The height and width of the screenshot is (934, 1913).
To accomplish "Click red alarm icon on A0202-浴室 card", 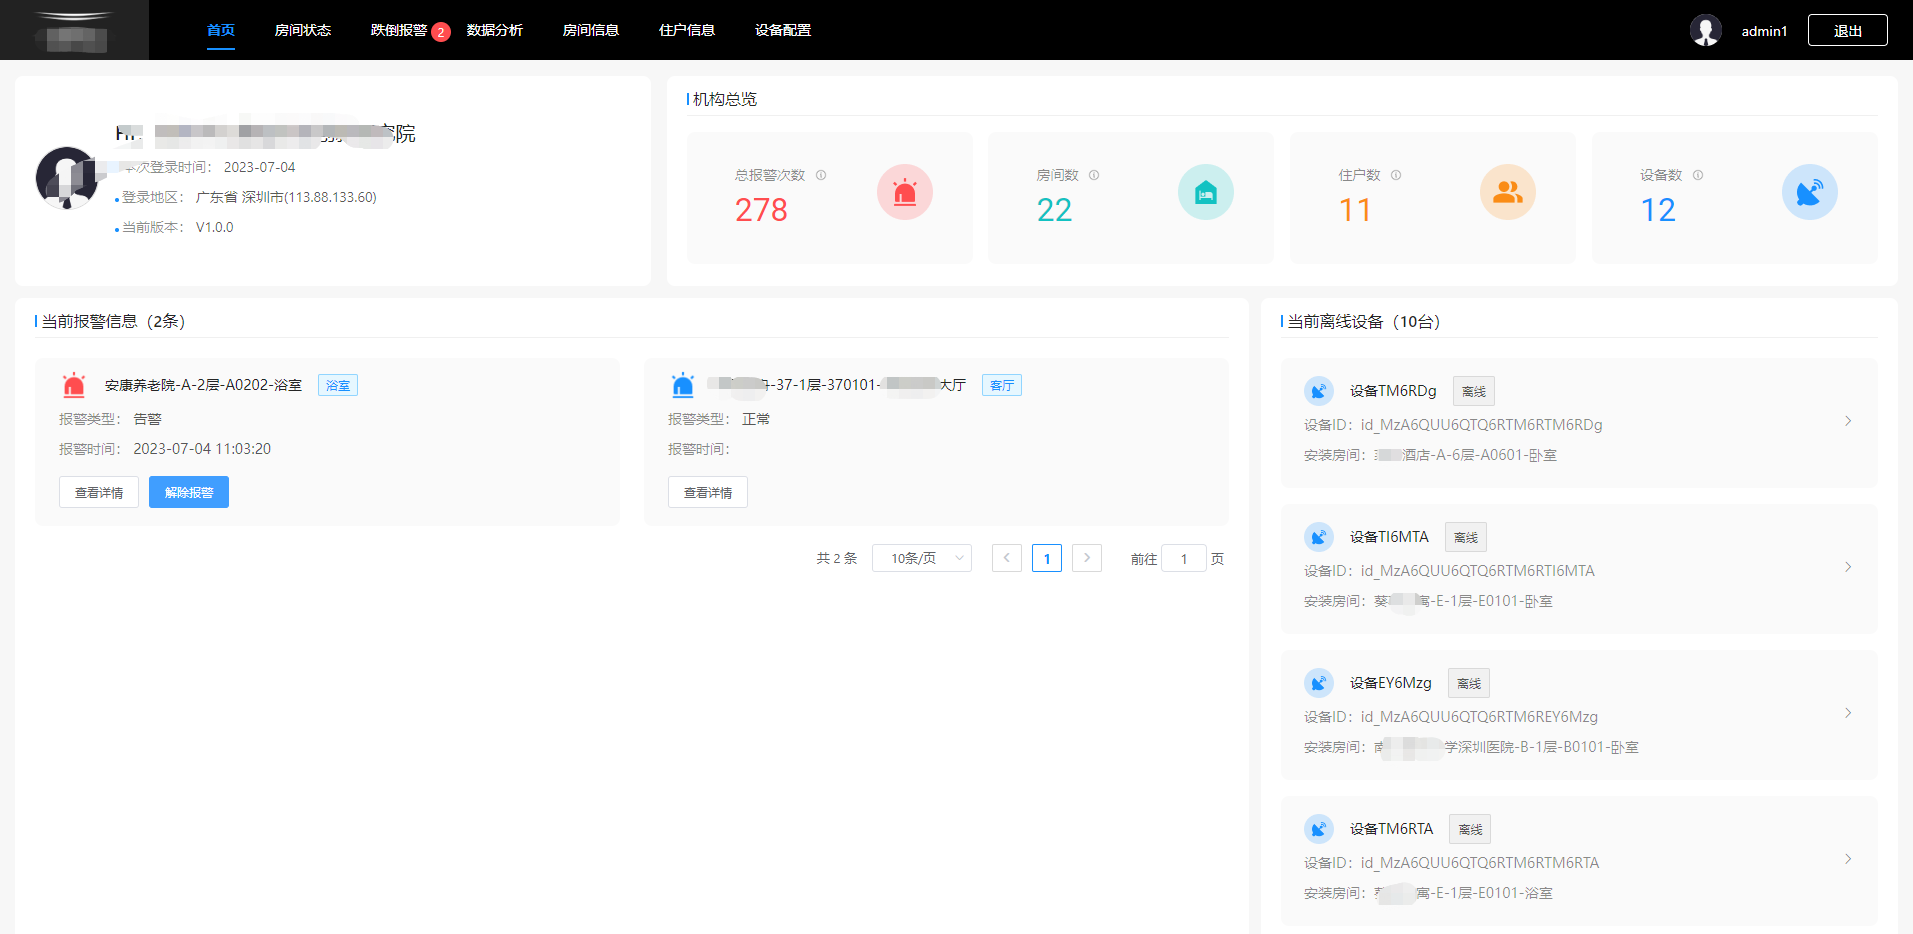I will click(74, 385).
